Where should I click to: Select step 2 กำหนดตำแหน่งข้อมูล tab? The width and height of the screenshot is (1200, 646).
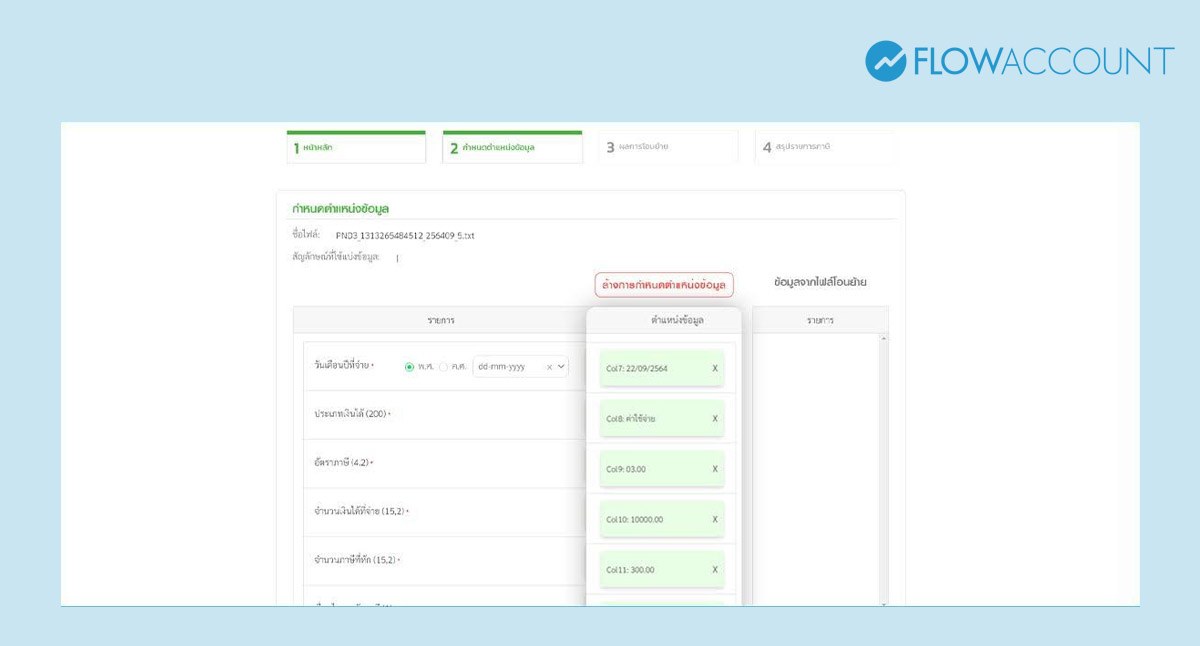point(512,147)
